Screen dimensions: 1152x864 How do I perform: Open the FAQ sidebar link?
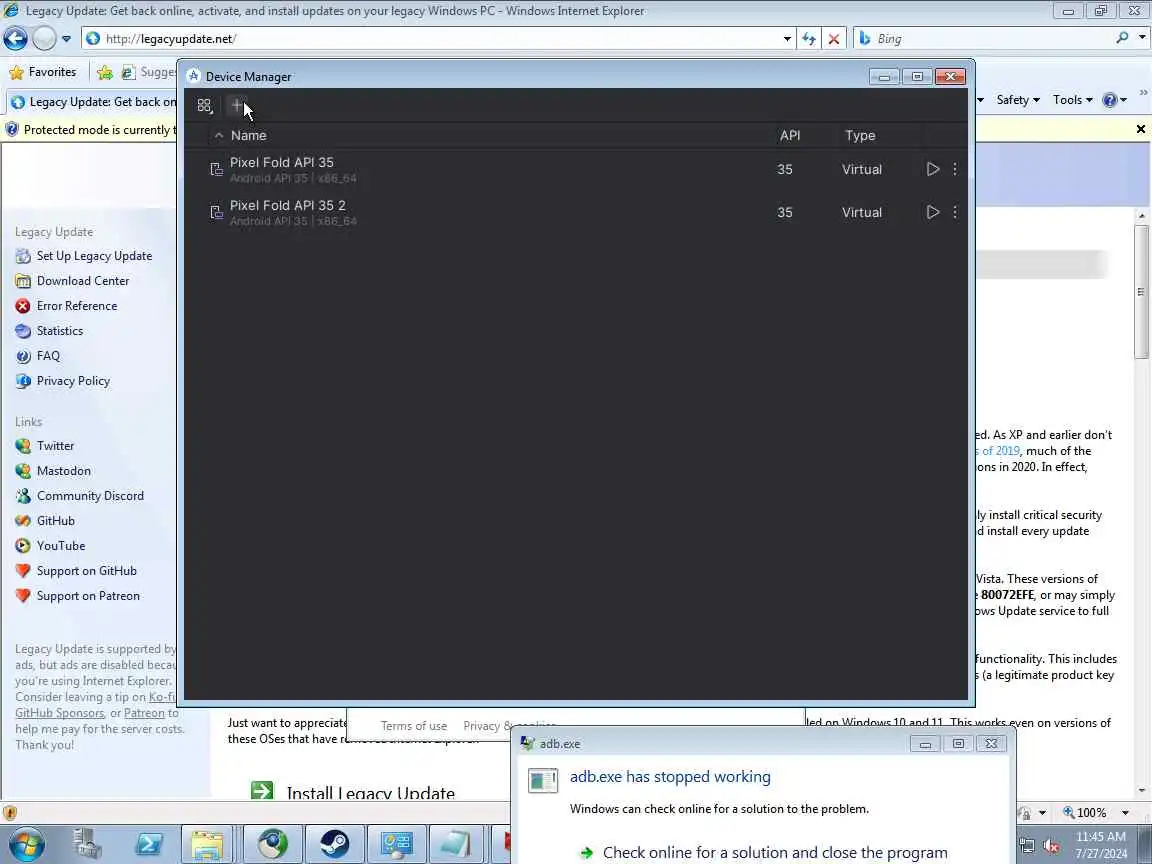48,356
